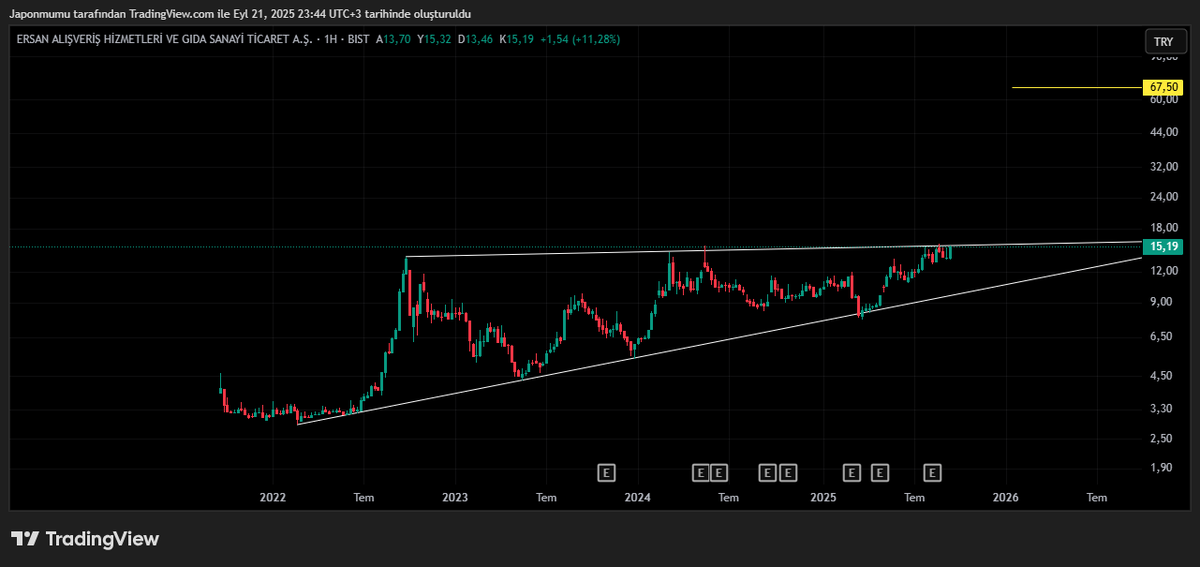This screenshot has height=567, width=1200.
Task: Click the K15,19 close value
Action: (516, 39)
